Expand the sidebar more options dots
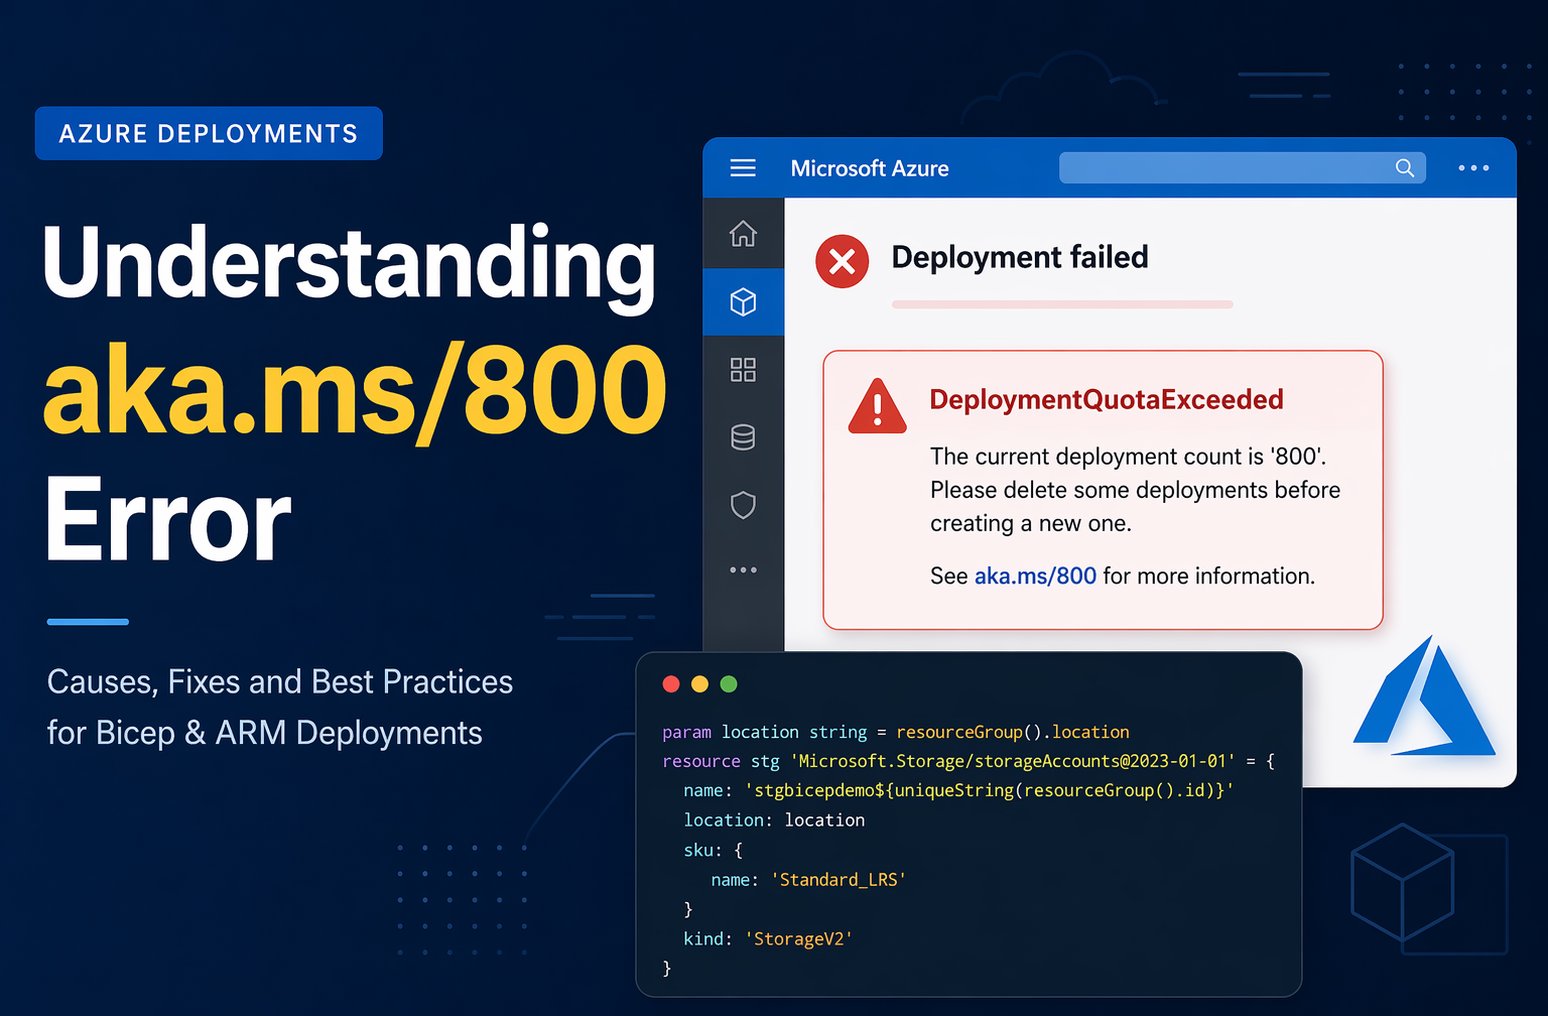The image size is (1548, 1016). coord(743,570)
